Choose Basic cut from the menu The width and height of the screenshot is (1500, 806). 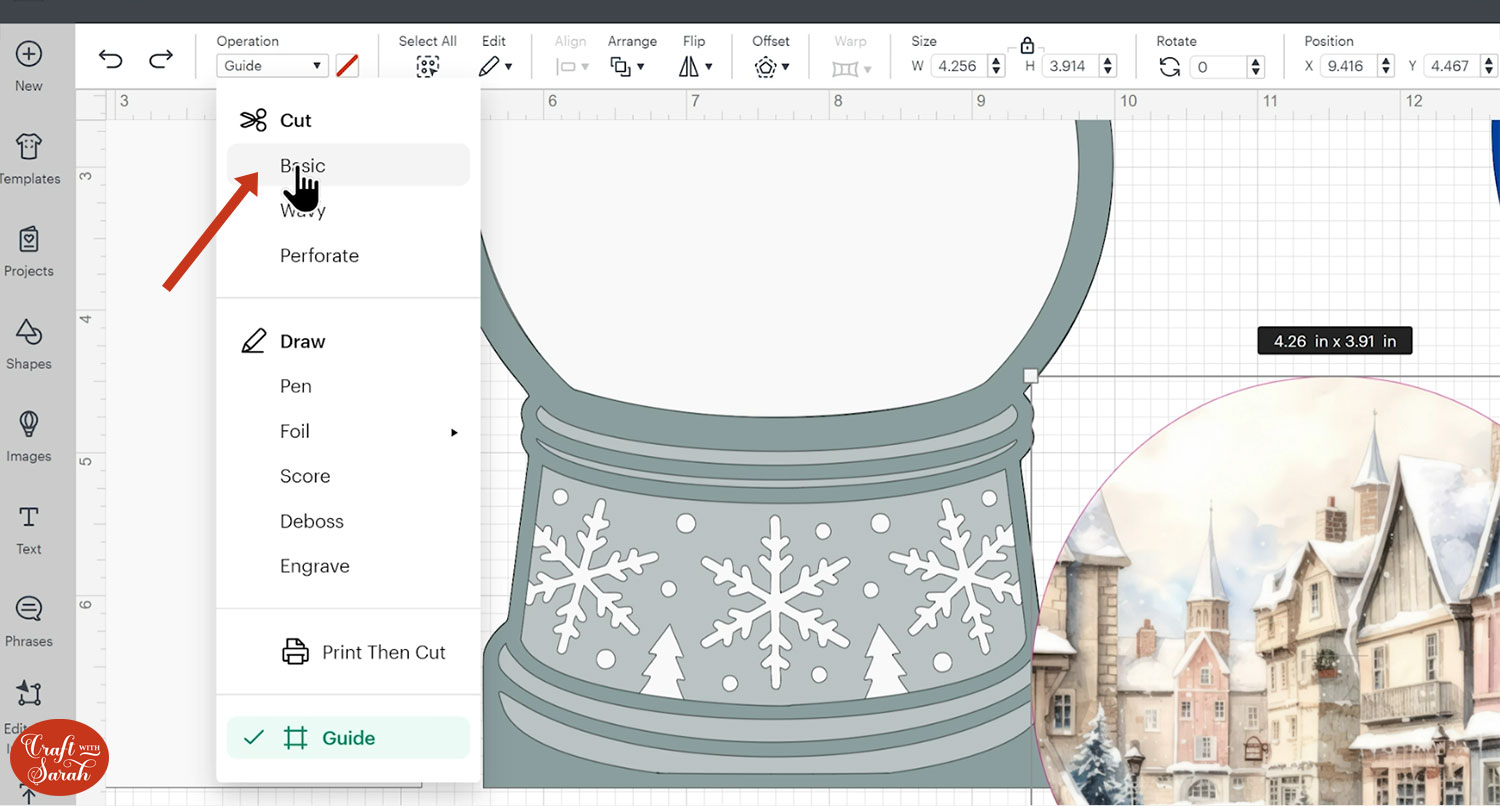point(303,166)
